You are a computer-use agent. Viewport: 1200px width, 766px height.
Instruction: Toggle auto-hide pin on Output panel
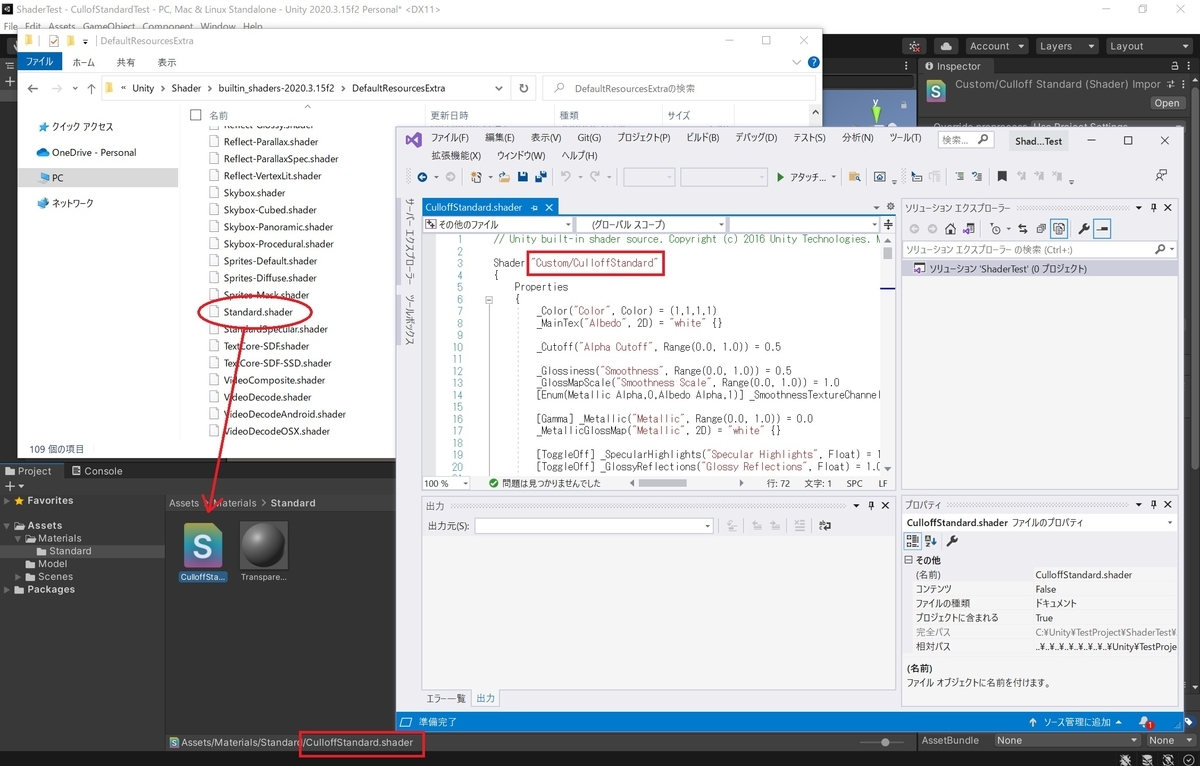point(871,506)
